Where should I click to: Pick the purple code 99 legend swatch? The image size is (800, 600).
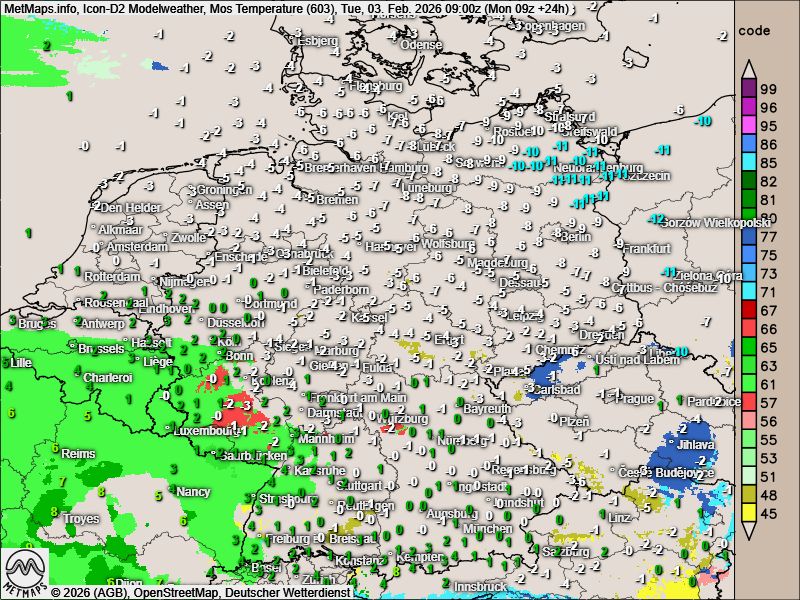[x=750, y=89]
